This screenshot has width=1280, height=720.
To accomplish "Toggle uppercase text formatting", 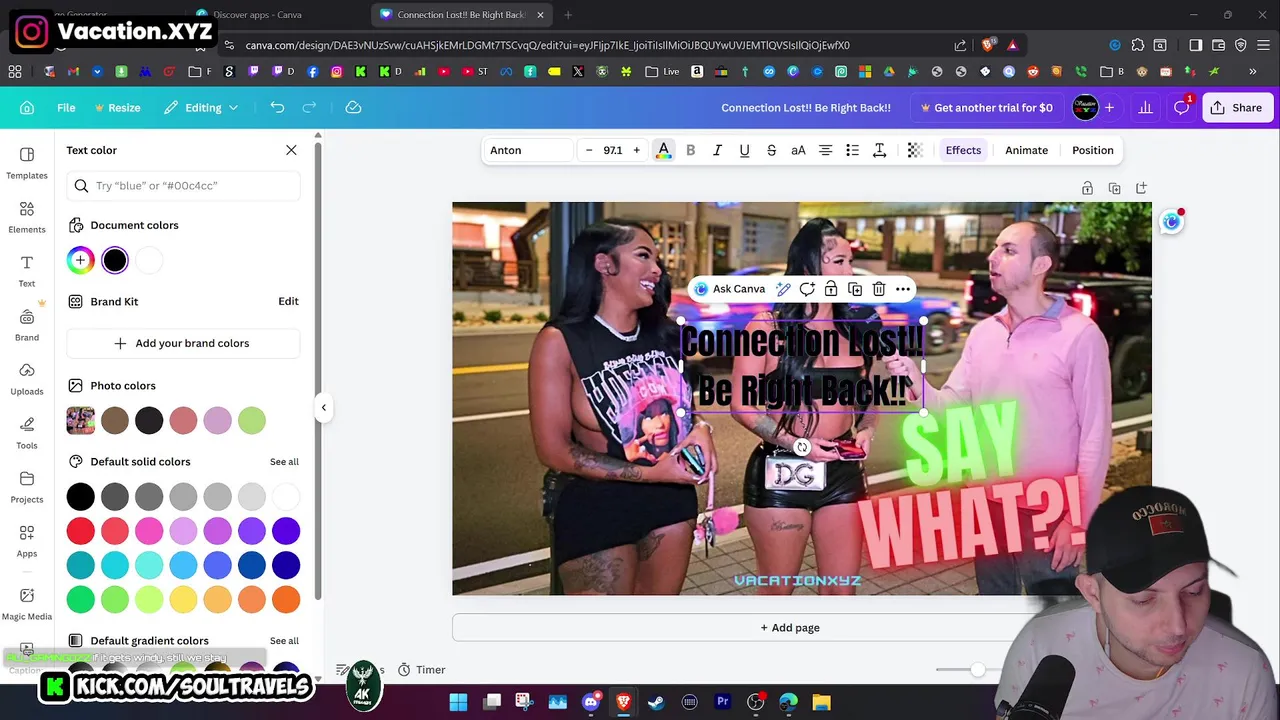I will 798,150.
